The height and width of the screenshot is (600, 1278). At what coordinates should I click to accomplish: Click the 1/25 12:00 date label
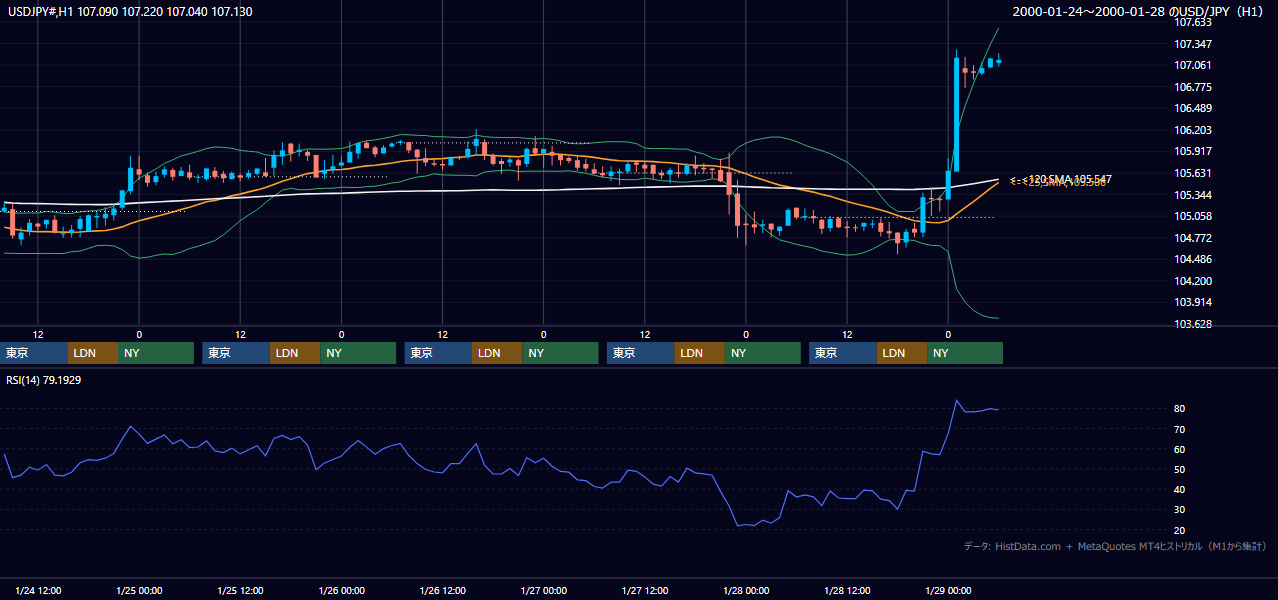[240, 591]
